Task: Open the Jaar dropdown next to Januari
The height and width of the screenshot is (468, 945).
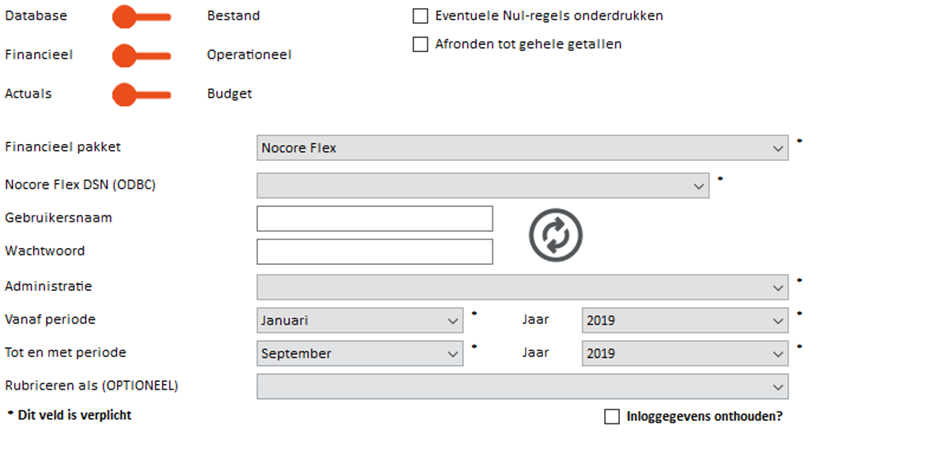Action: tap(685, 320)
